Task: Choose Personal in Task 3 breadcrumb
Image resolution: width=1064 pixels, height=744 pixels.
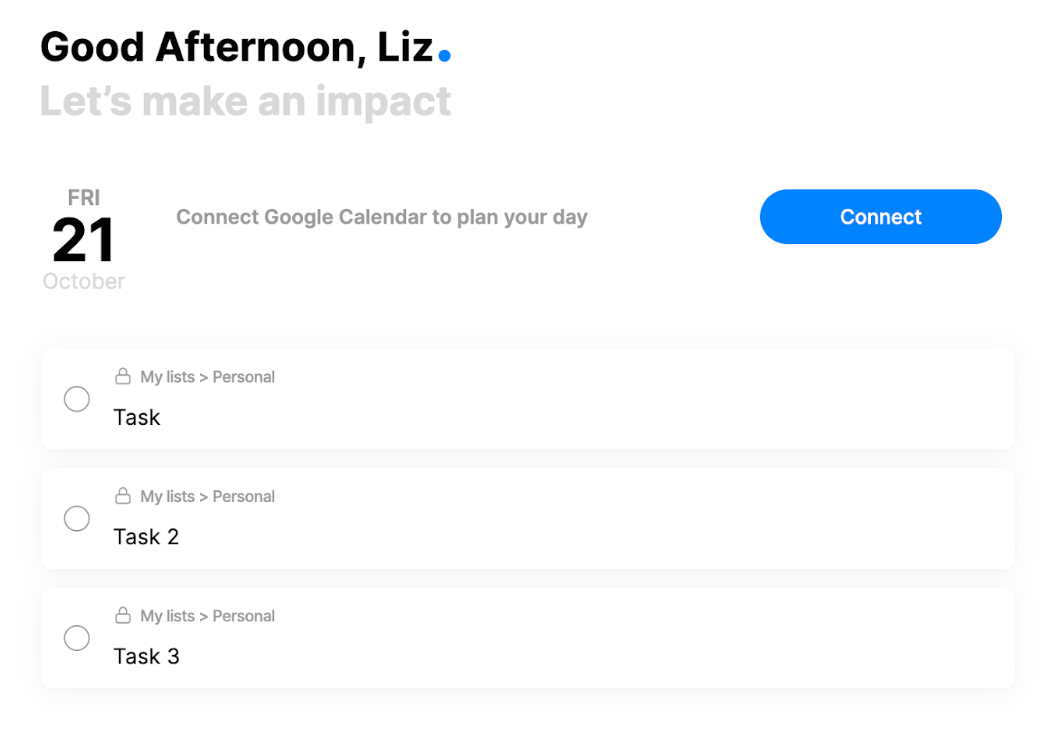Action: (244, 616)
